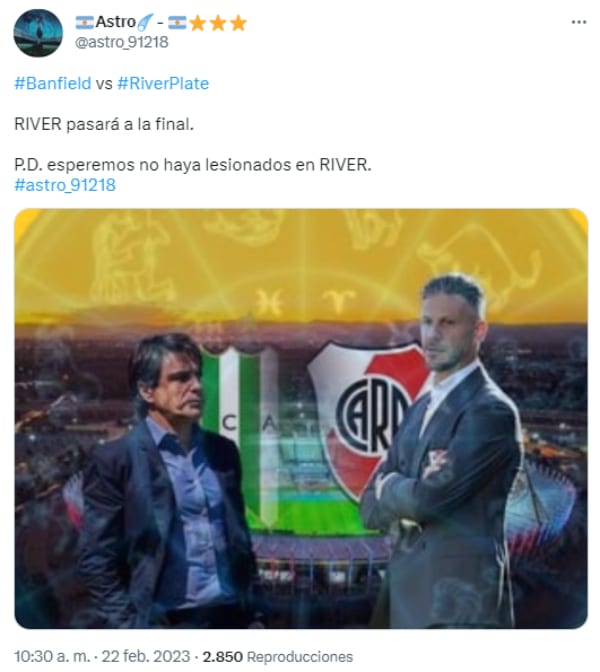The height and width of the screenshot is (672, 600).
Task: Open the Banfield vs River tweet image
Action: coord(301,419)
